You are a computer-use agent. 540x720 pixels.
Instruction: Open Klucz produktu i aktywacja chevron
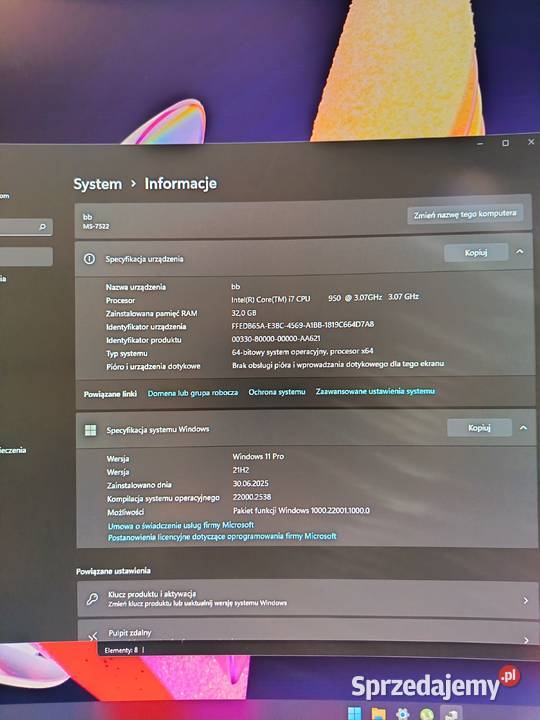(x=525, y=600)
